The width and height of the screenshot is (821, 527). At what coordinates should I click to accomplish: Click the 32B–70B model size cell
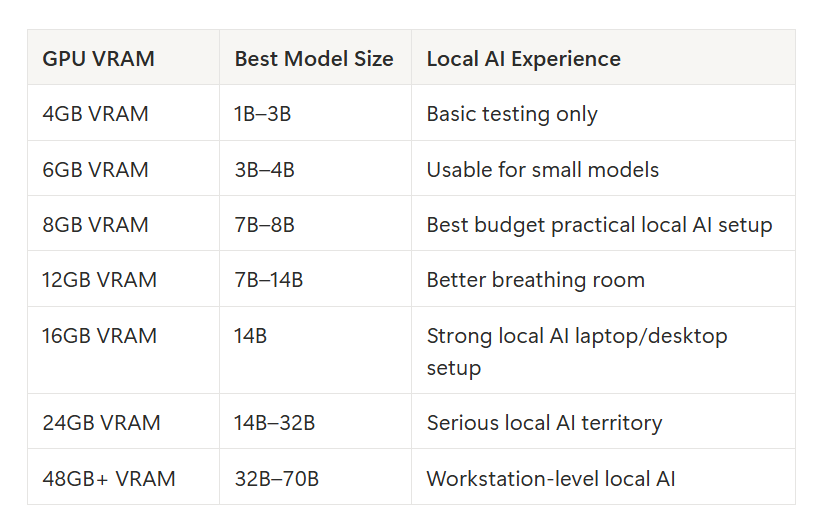pos(276,479)
